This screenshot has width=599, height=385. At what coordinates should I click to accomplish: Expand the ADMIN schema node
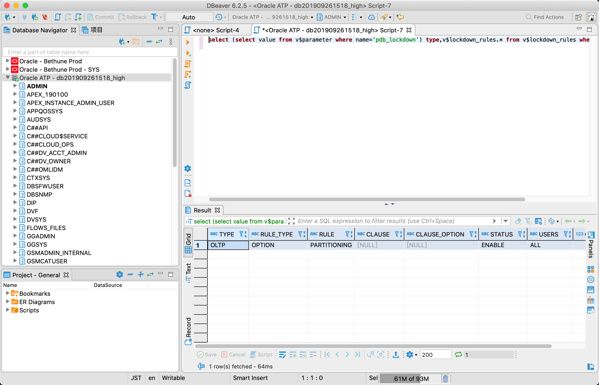click(x=15, y=86)
